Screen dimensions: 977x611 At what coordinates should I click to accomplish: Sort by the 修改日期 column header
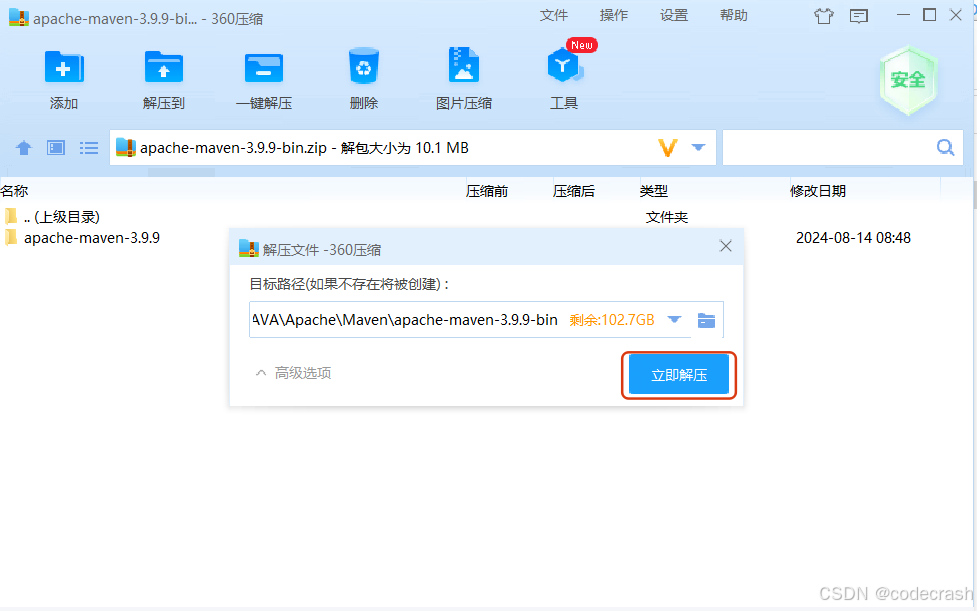coord(817,191)
